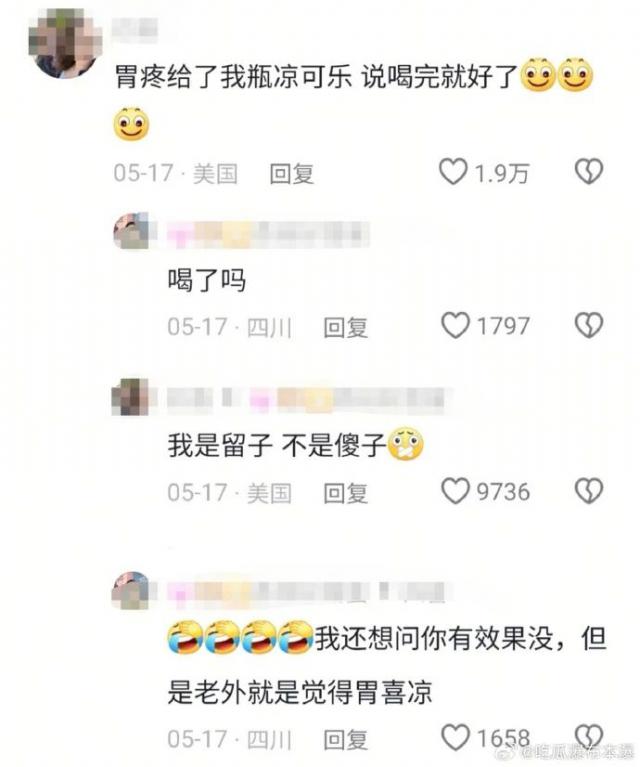This screenshot has height=767, width=640.
Task: Reply to the top comment from 美国
Action: [292, 174]
